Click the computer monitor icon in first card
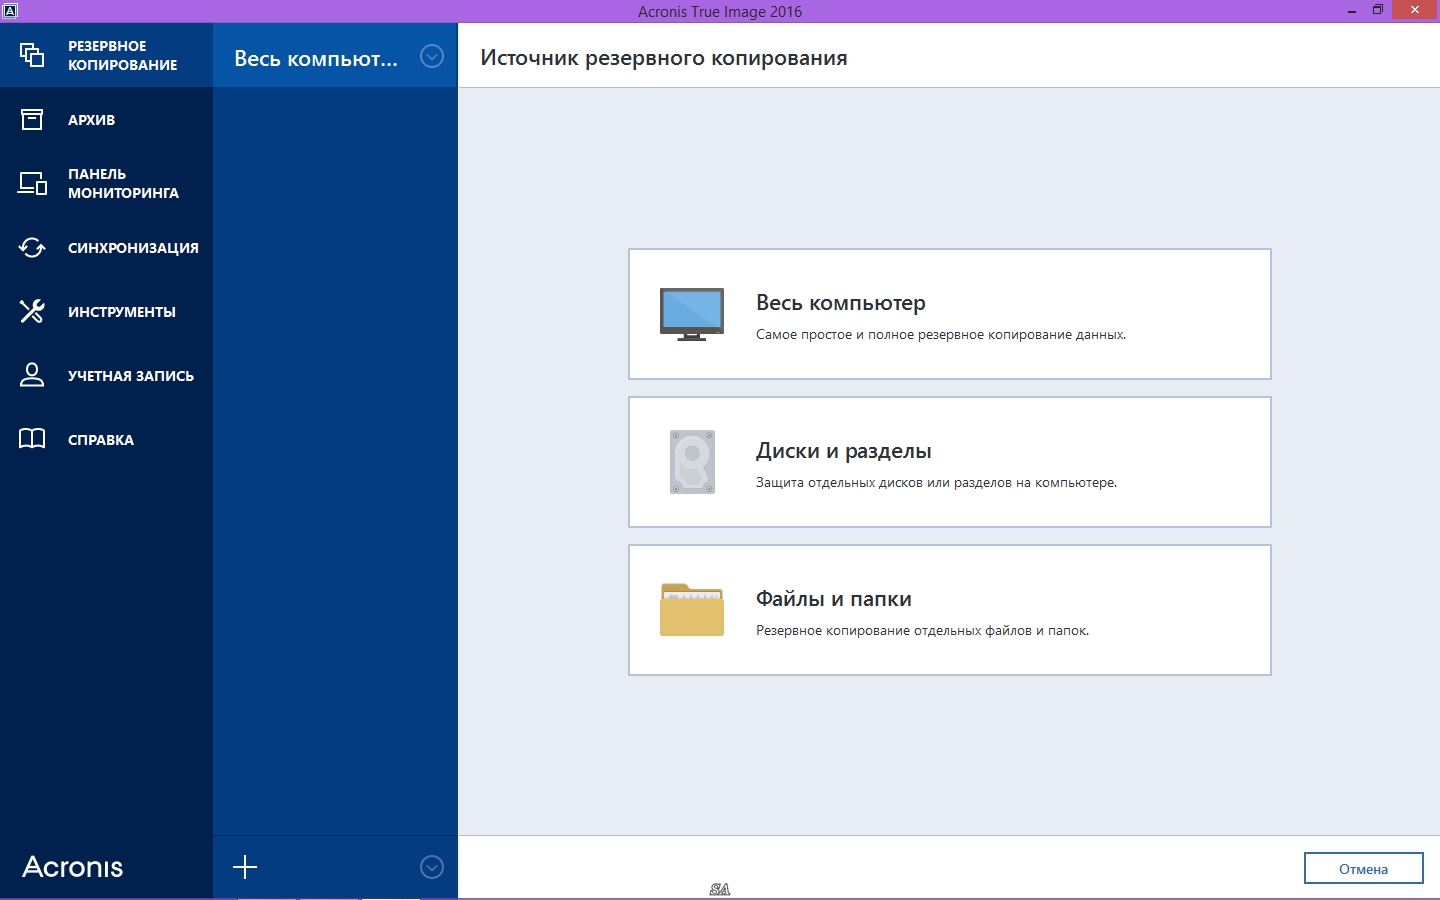Screen dimensions: 1440x900 [x=692, y=314]
